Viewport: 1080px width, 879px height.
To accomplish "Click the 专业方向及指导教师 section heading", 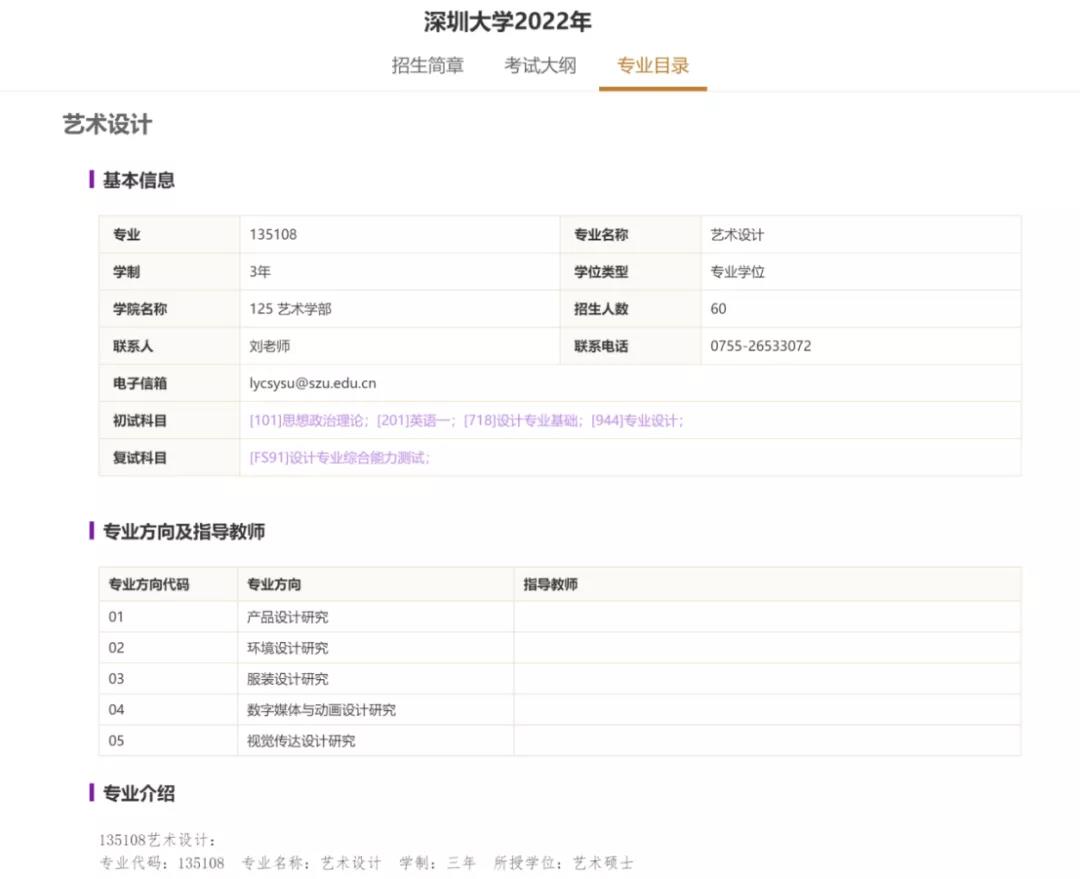I will [x=184, y=531].
